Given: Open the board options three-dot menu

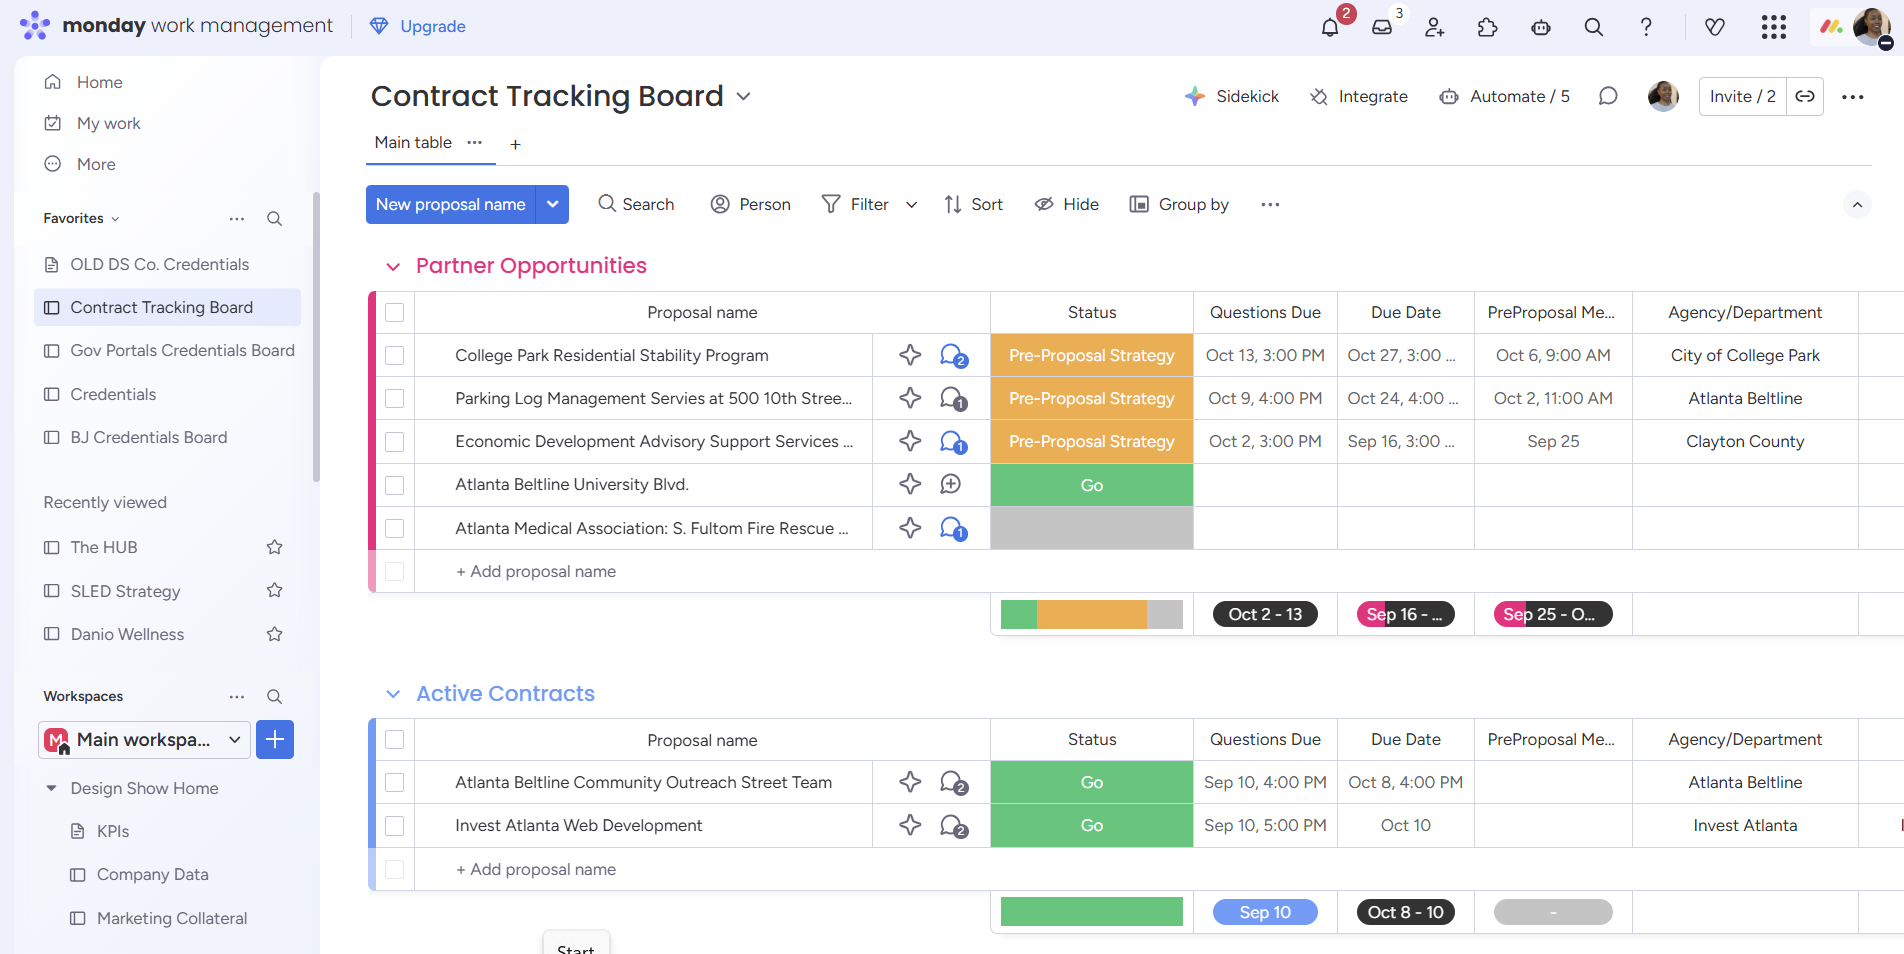Looking at the screenshot, I should (1853, 97).
